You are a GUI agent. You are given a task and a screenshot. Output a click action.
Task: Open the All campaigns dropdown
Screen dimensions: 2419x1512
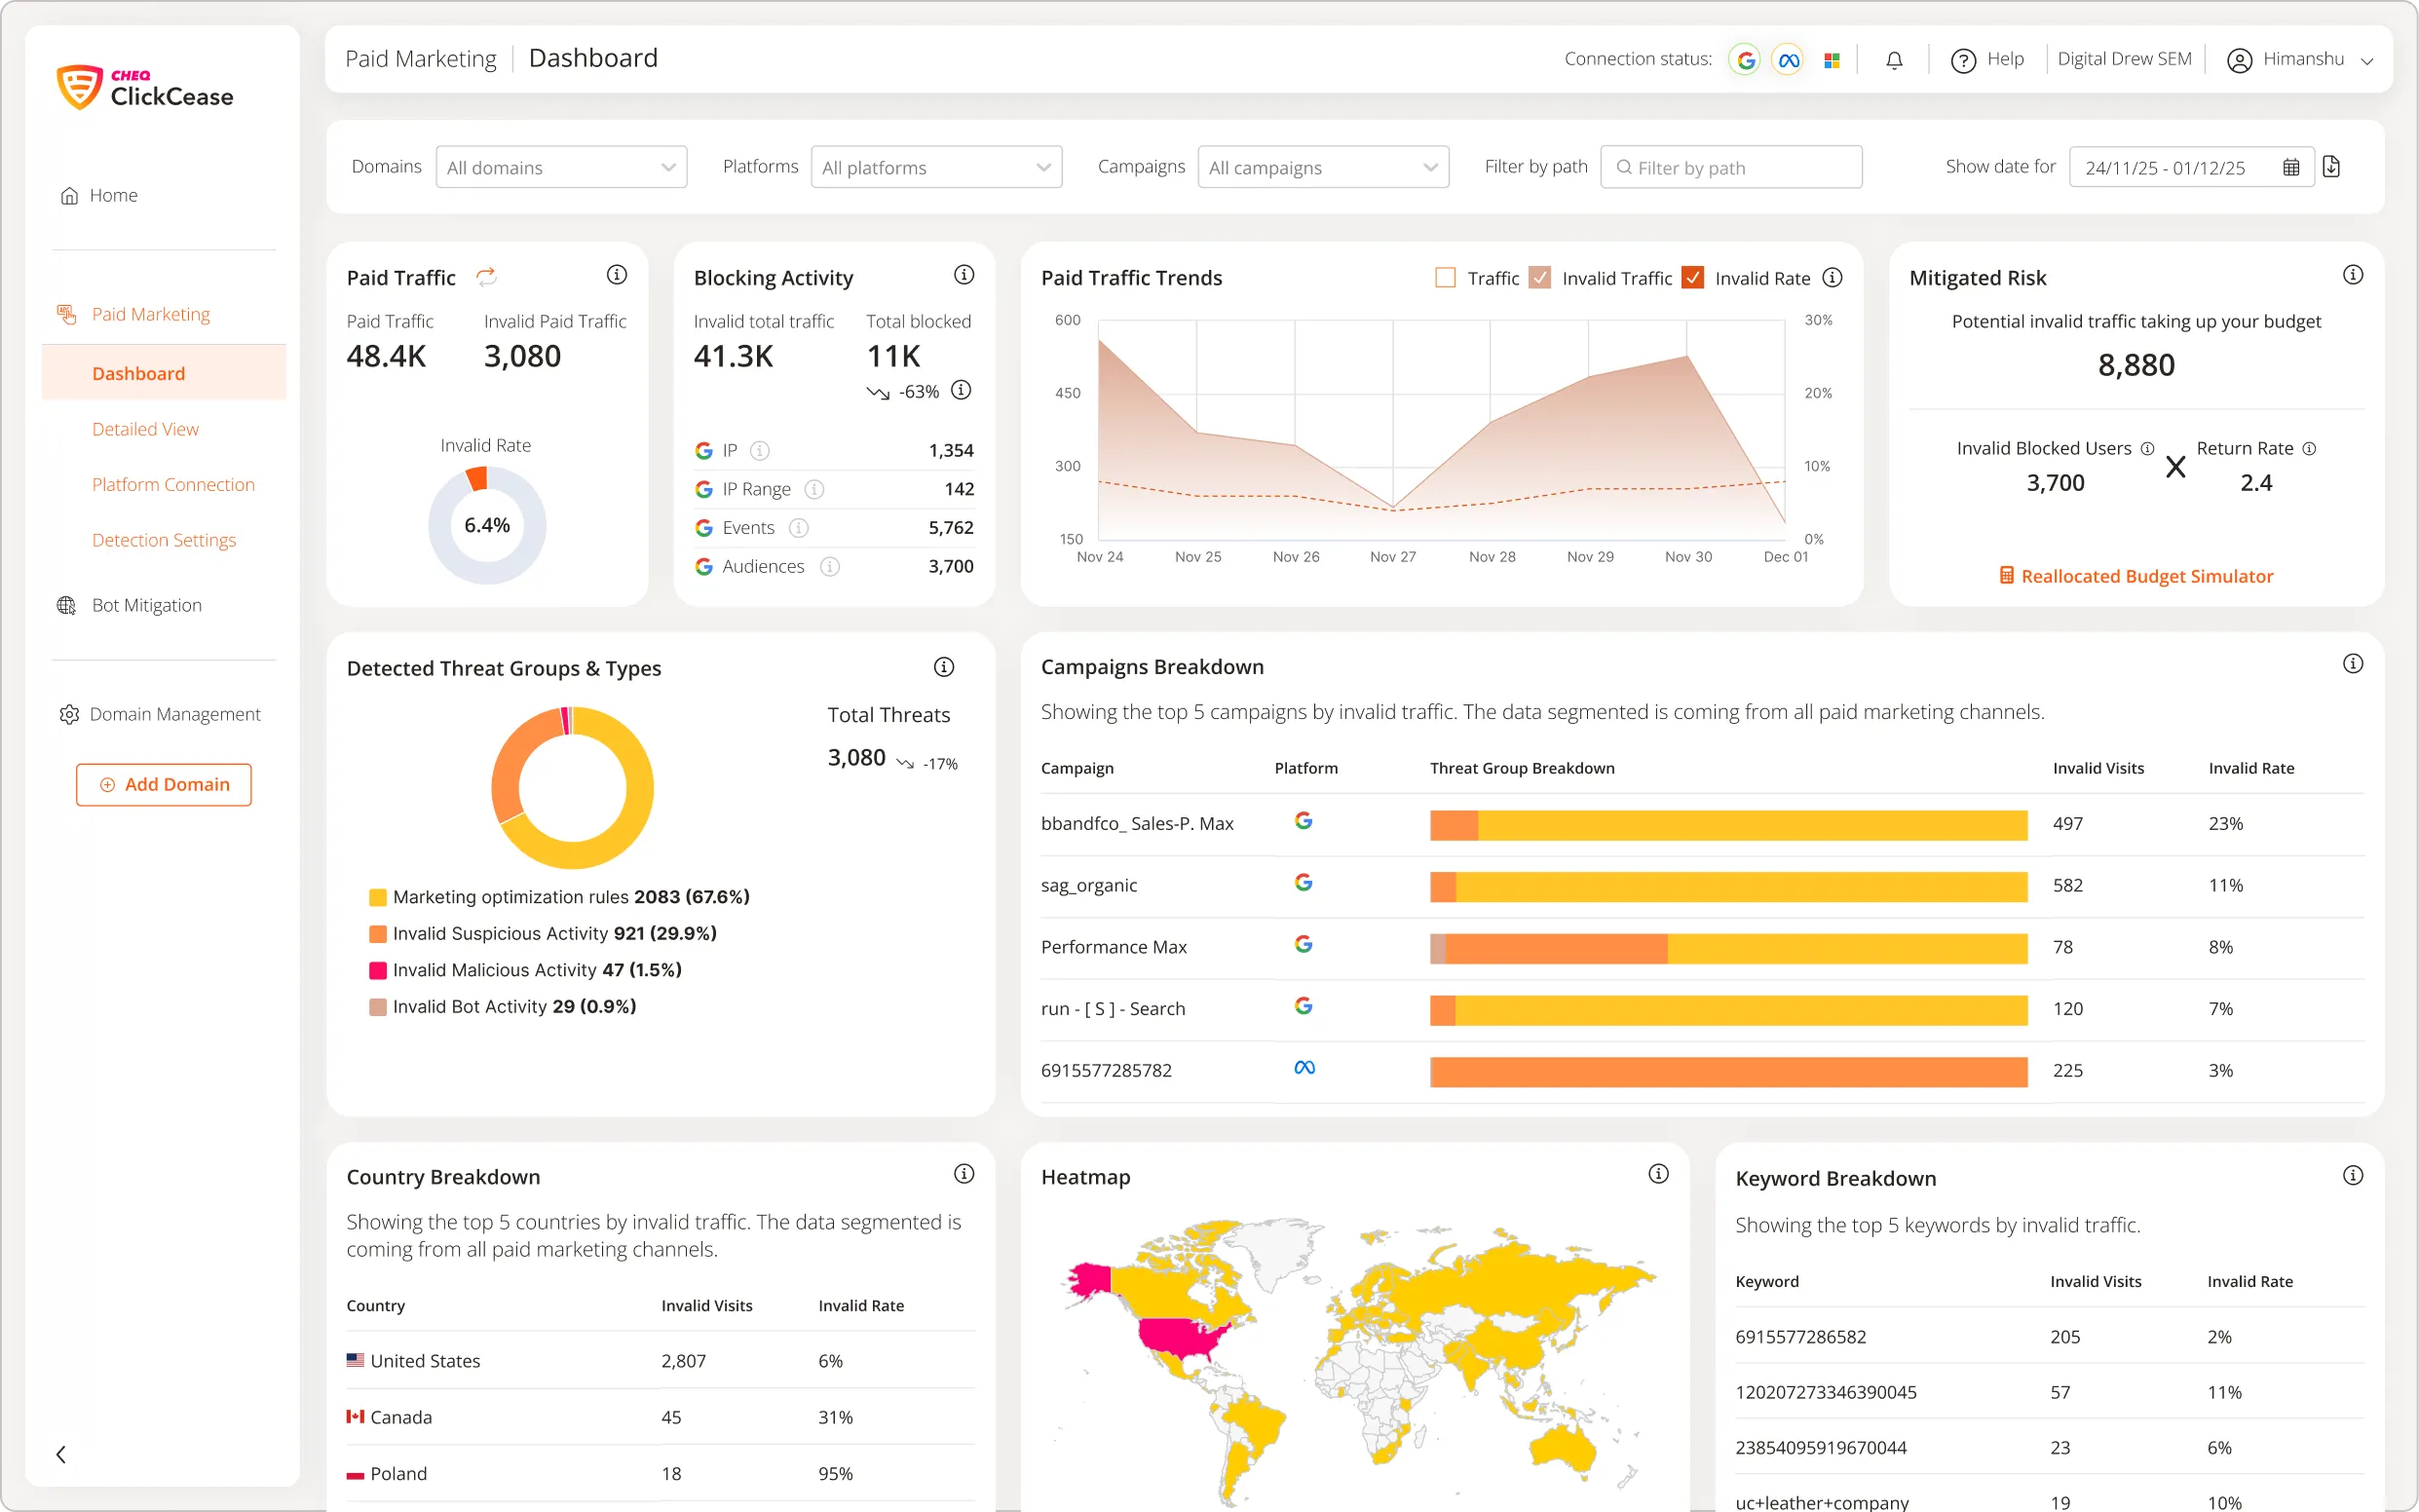click(1323, 166)
